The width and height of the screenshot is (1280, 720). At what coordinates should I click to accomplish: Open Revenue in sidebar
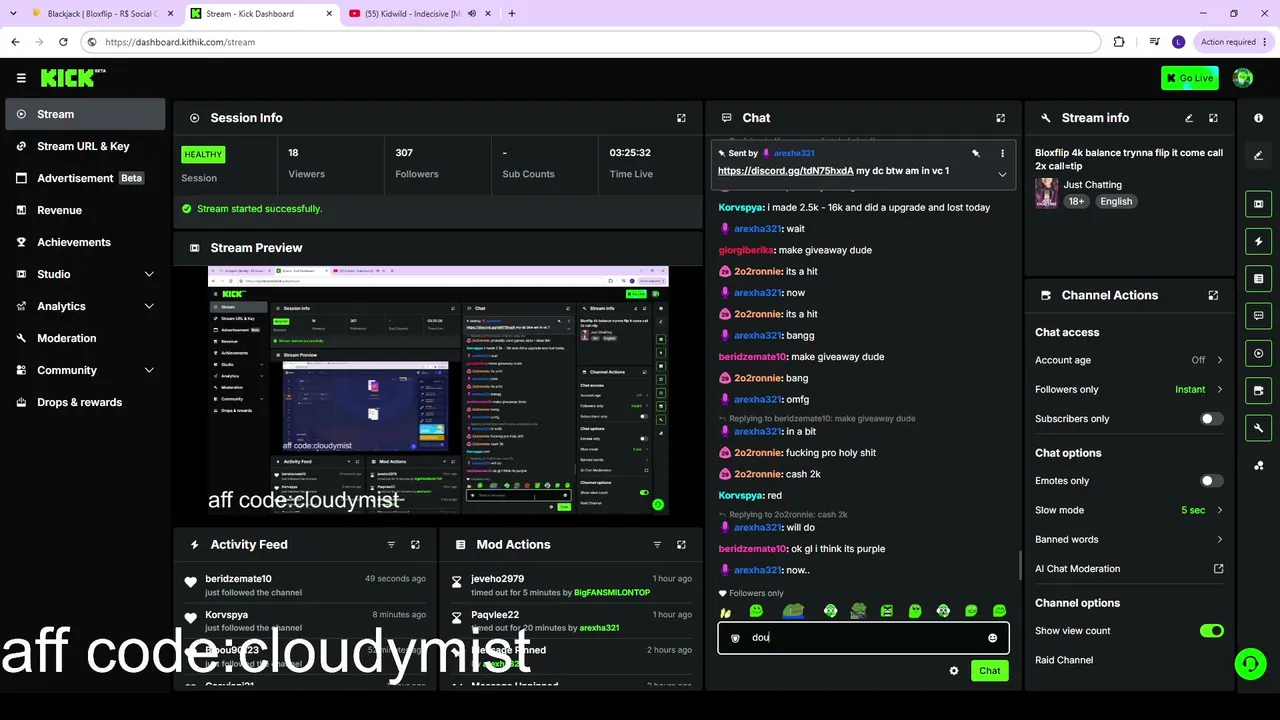85,210
